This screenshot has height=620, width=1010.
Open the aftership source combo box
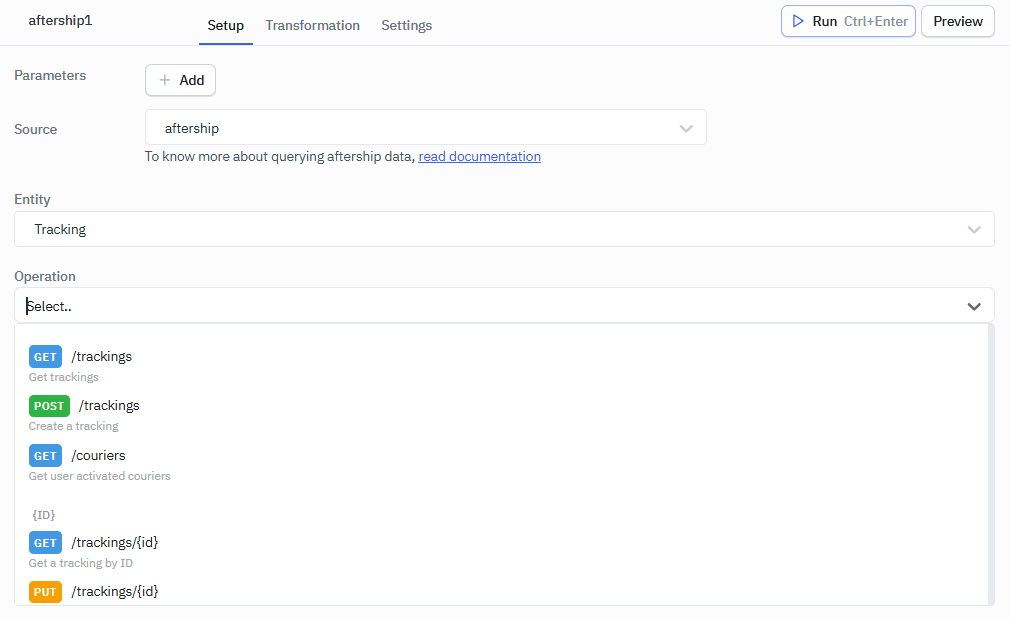tap(426, 127)
